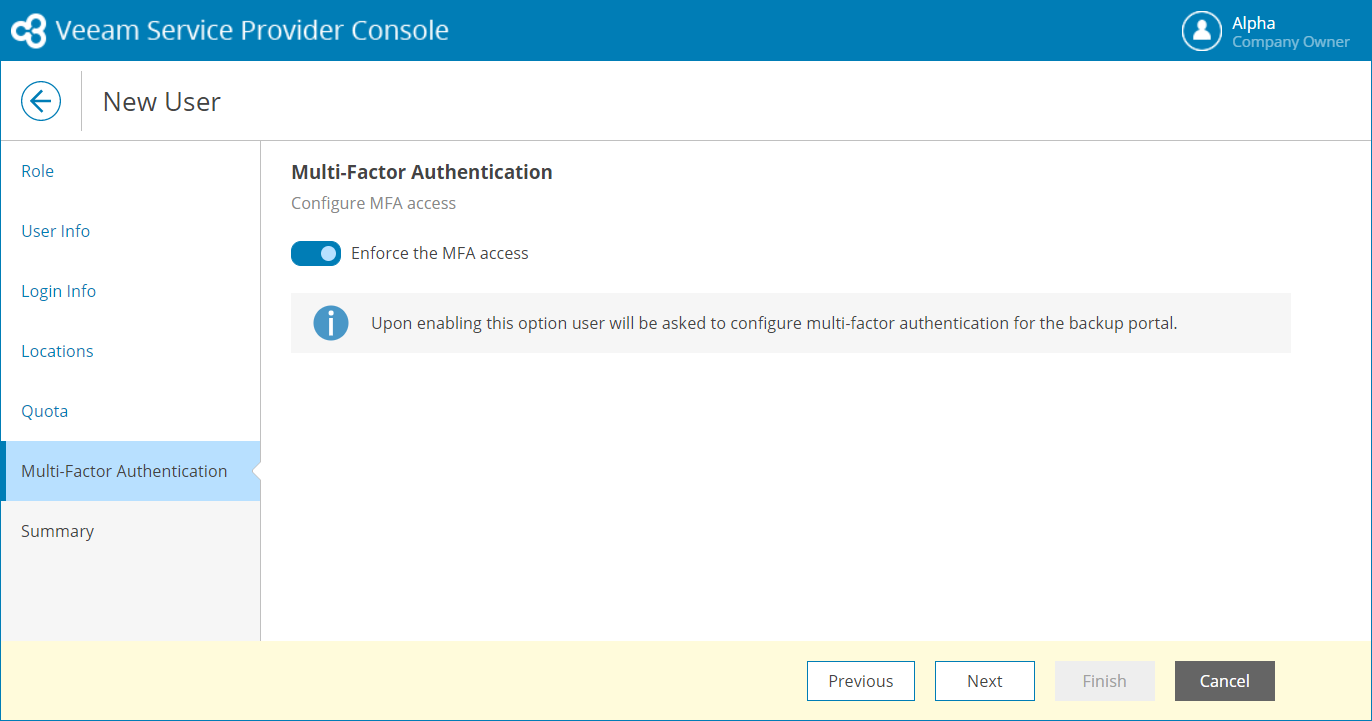
Task: Select the Locations step
Action: (57, 351)
